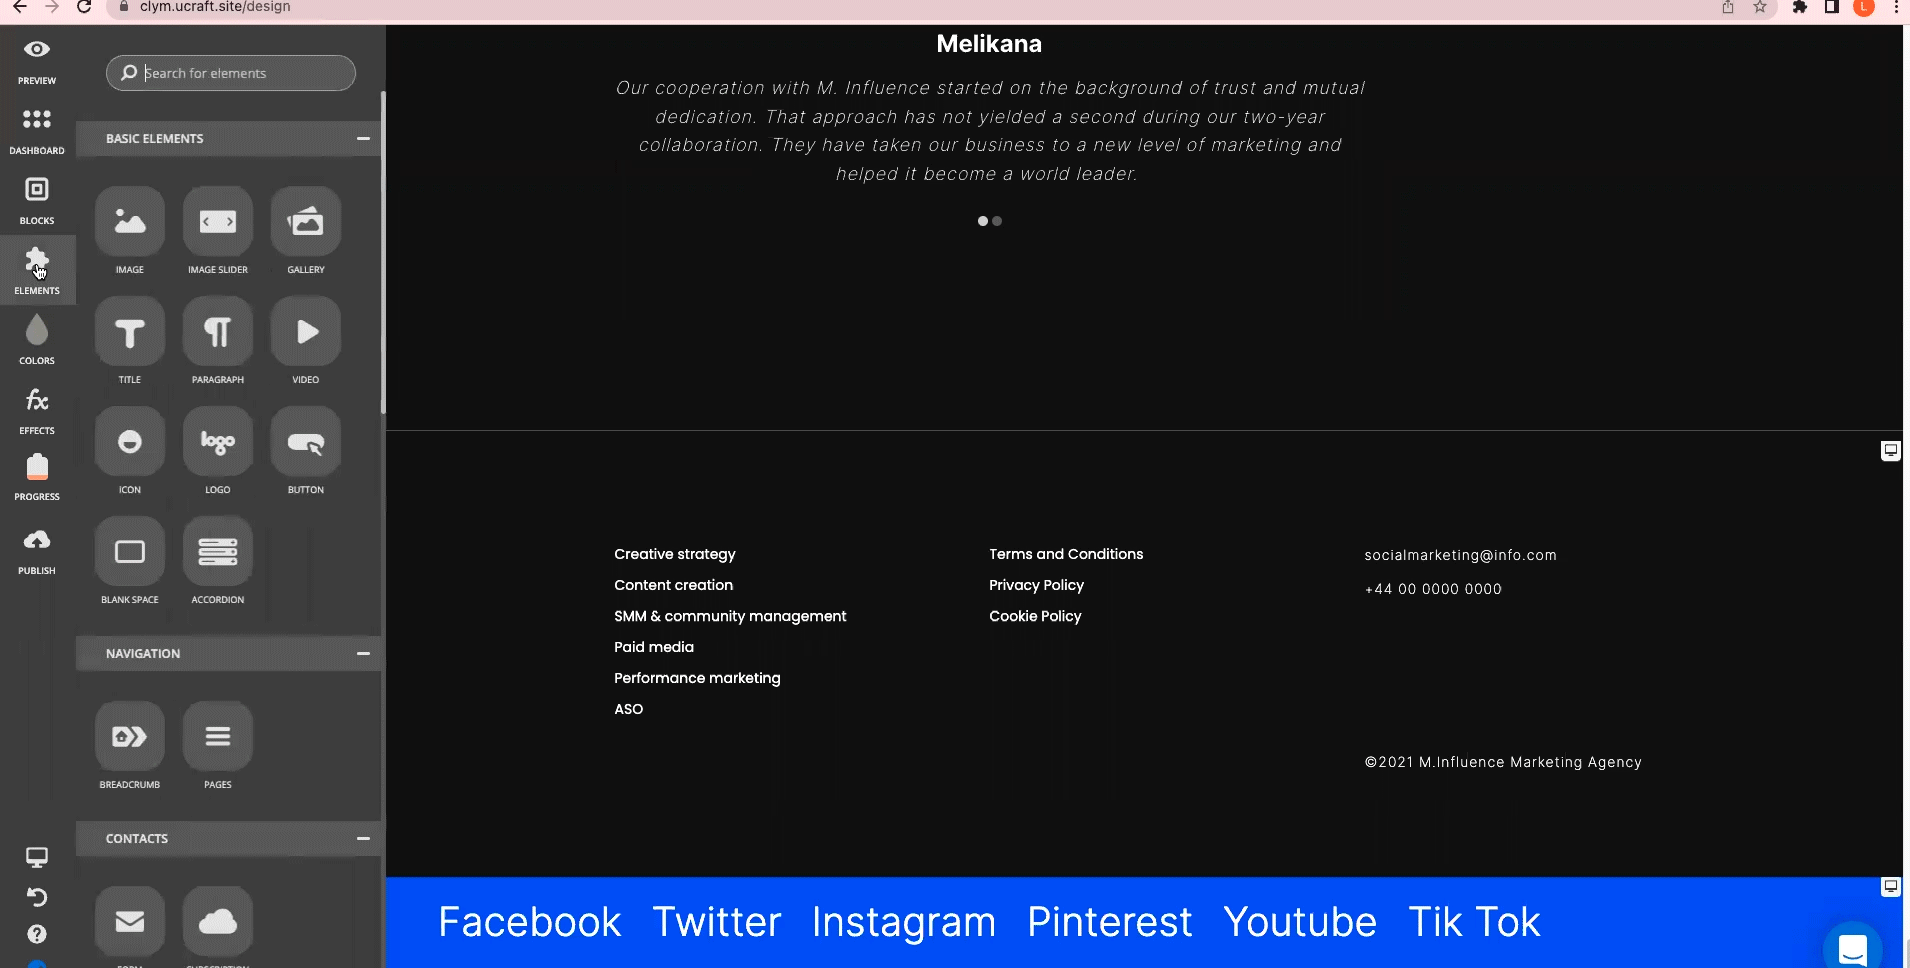Image resolution: width=1910 pixels, height=968 pixels.
Task: Select the Pages navigation element
Action: pos(218,736)
